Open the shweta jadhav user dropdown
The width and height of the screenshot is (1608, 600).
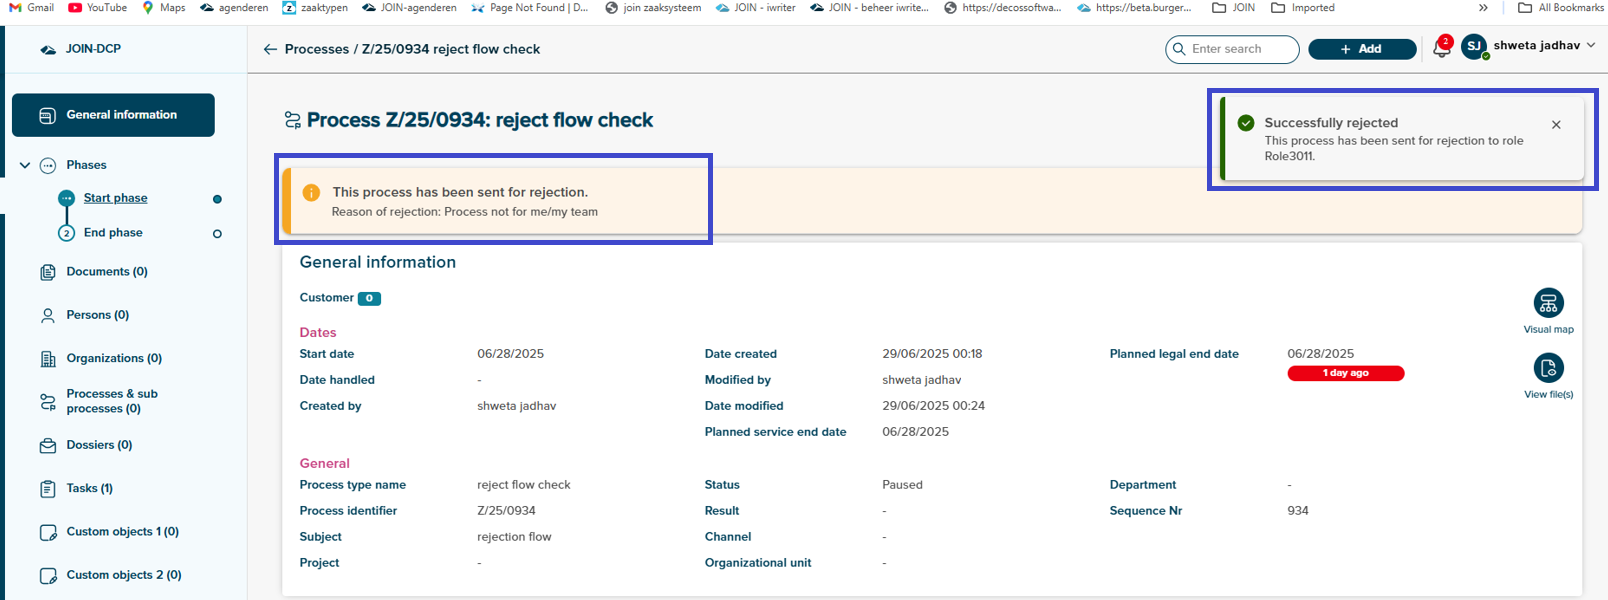pos(1590,46)
